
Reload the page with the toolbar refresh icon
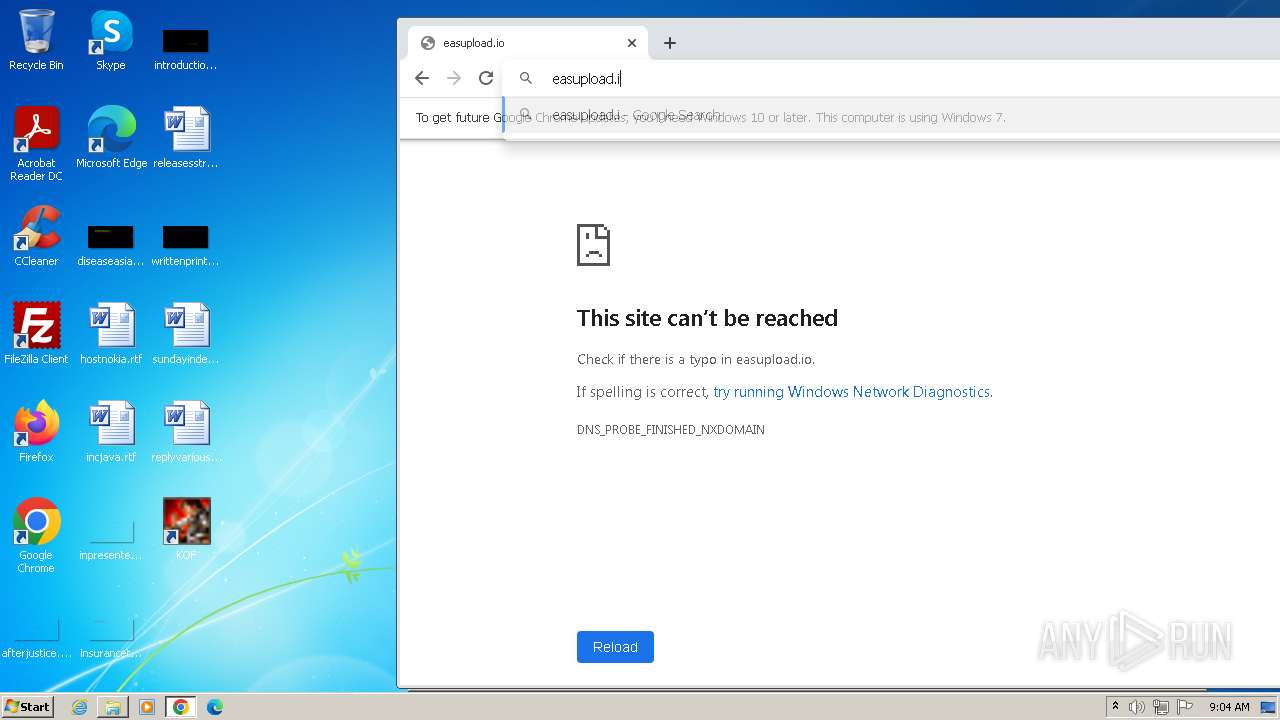[x=486, y=78]
